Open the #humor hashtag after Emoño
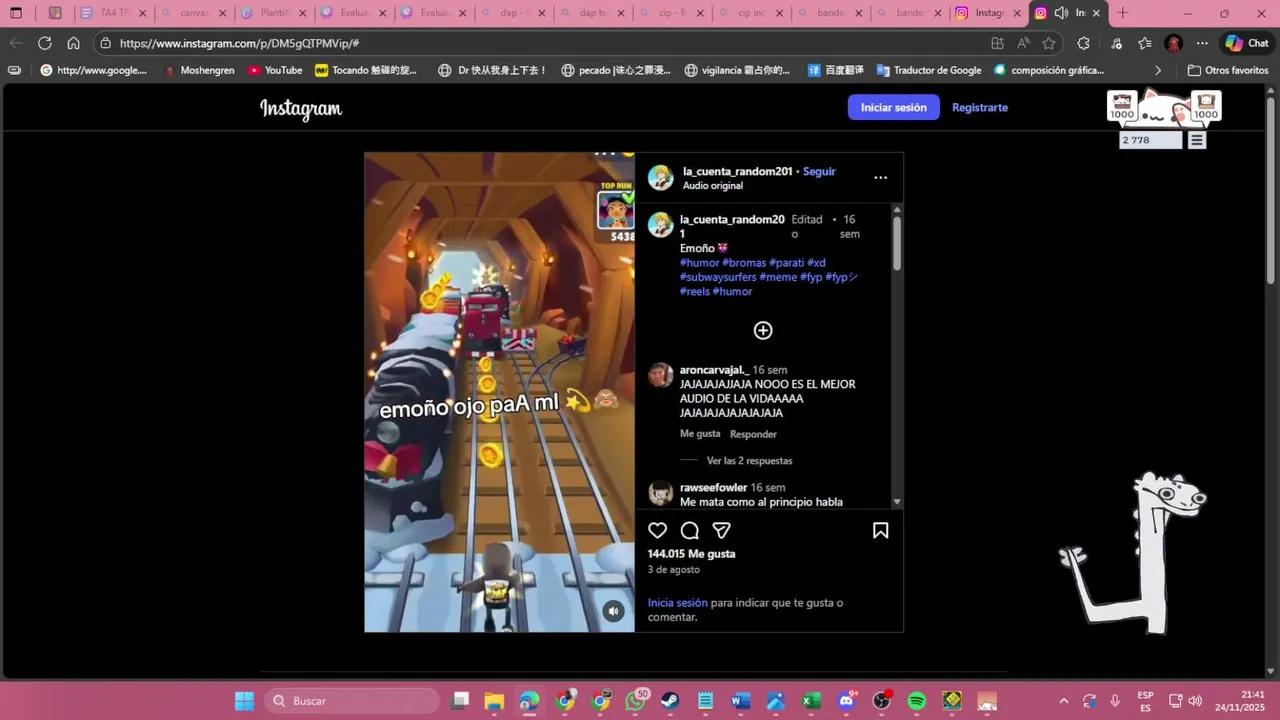Screen dimensions: 1280x720 coord(700,263)
